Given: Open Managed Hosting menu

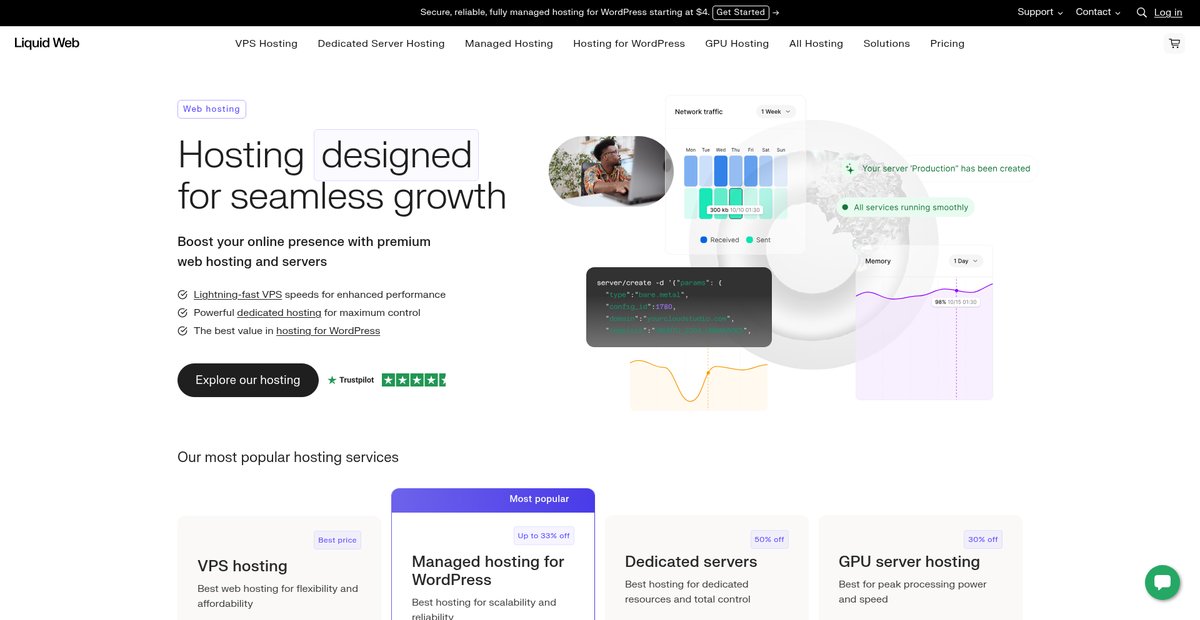Looking at the screenshot, I should click(509, 44).
